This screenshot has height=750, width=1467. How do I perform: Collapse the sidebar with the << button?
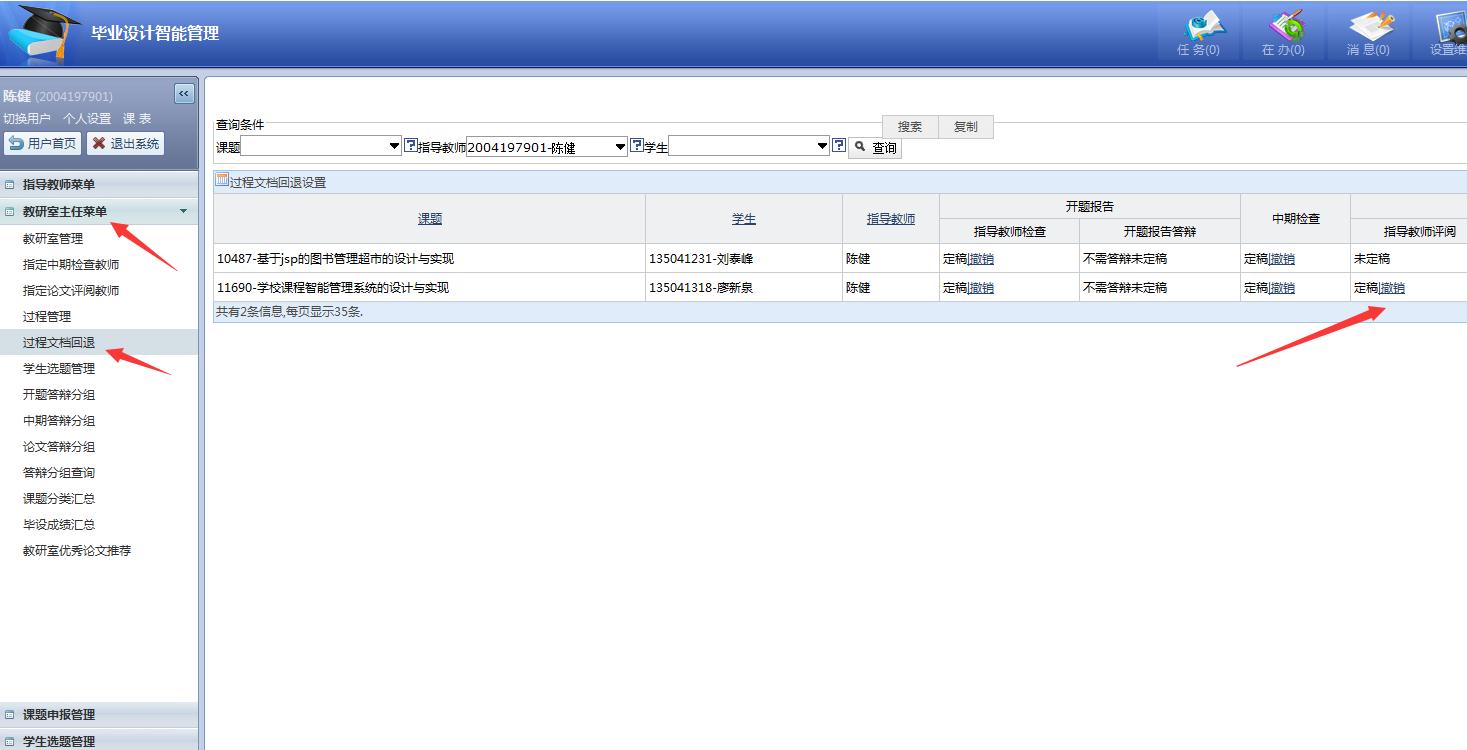[x=184, y=93]
